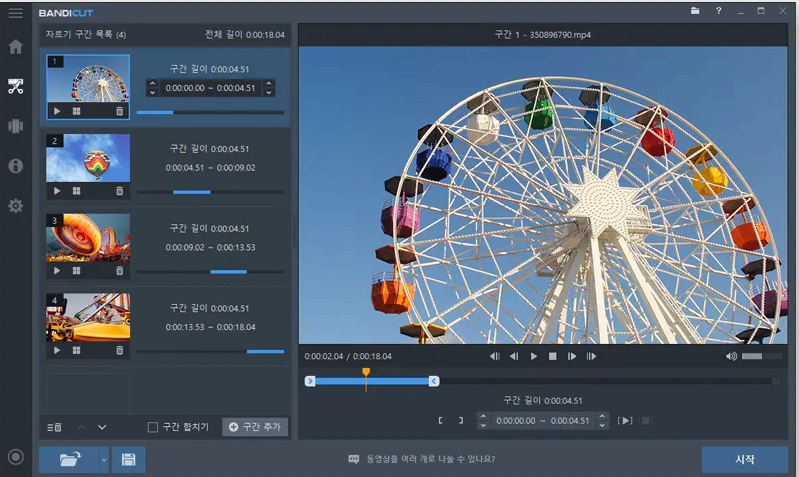Select the Ferris wheel segment 1 thumbnail
Viewport: 799px width, 477px height.
click(x=88, y=78)
